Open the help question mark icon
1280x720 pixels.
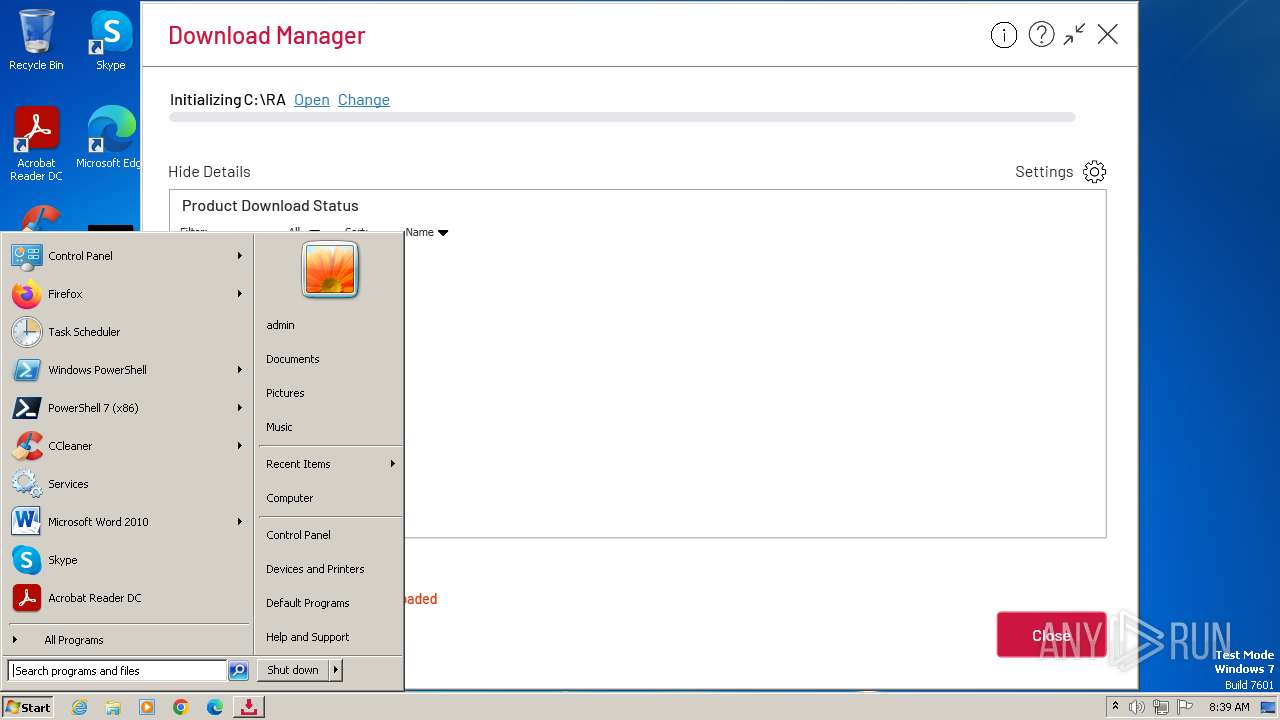pyautogui.click(x=1041, y=35)
